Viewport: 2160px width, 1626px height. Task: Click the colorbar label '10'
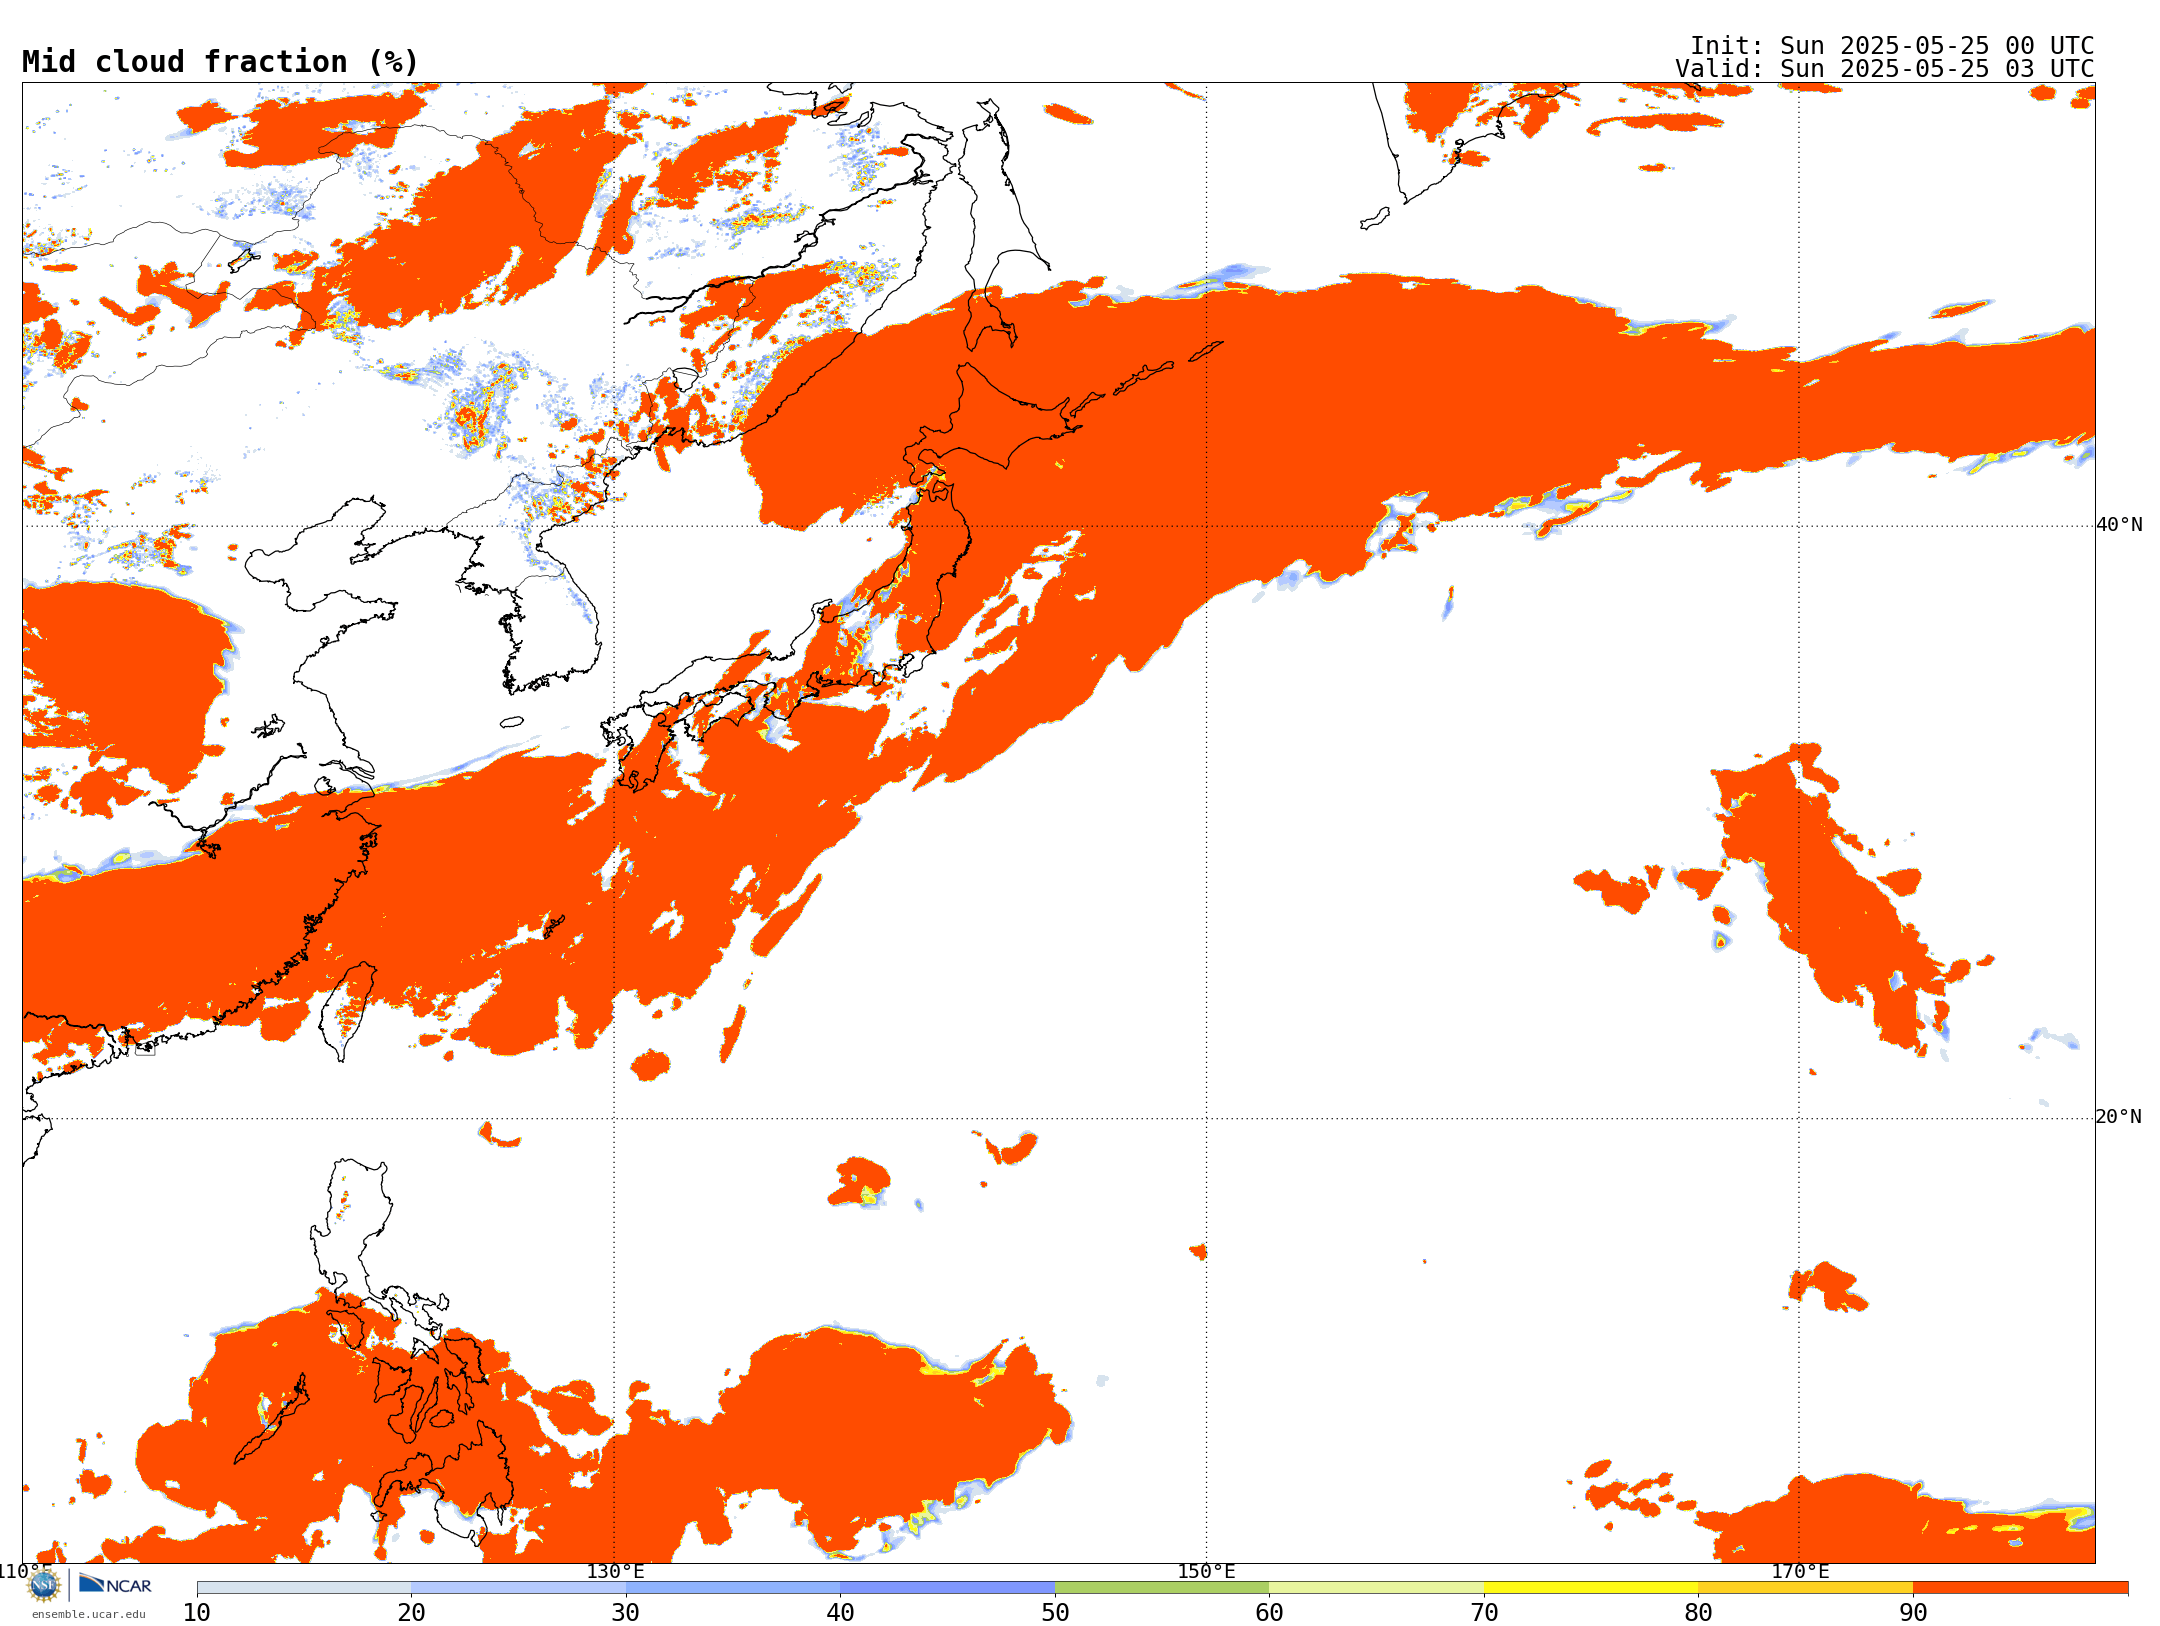[197, 1612]
